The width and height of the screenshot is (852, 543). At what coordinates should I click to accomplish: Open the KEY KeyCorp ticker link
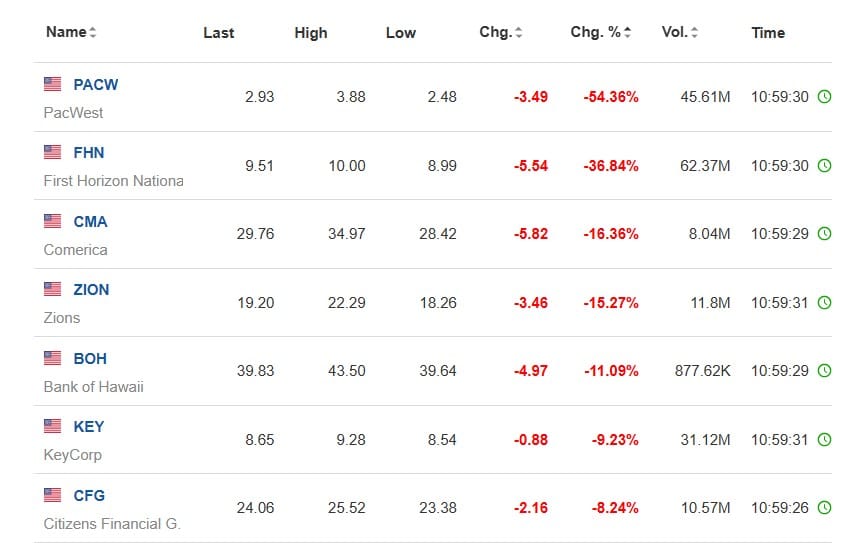89,427
